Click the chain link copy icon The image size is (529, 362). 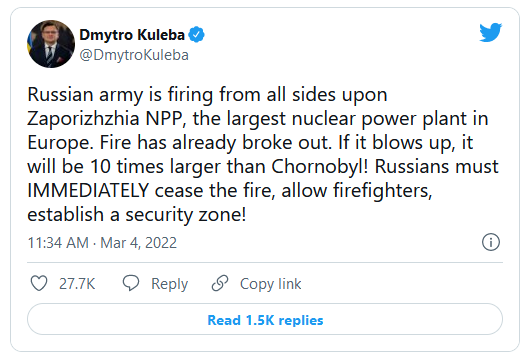[220, 283]
